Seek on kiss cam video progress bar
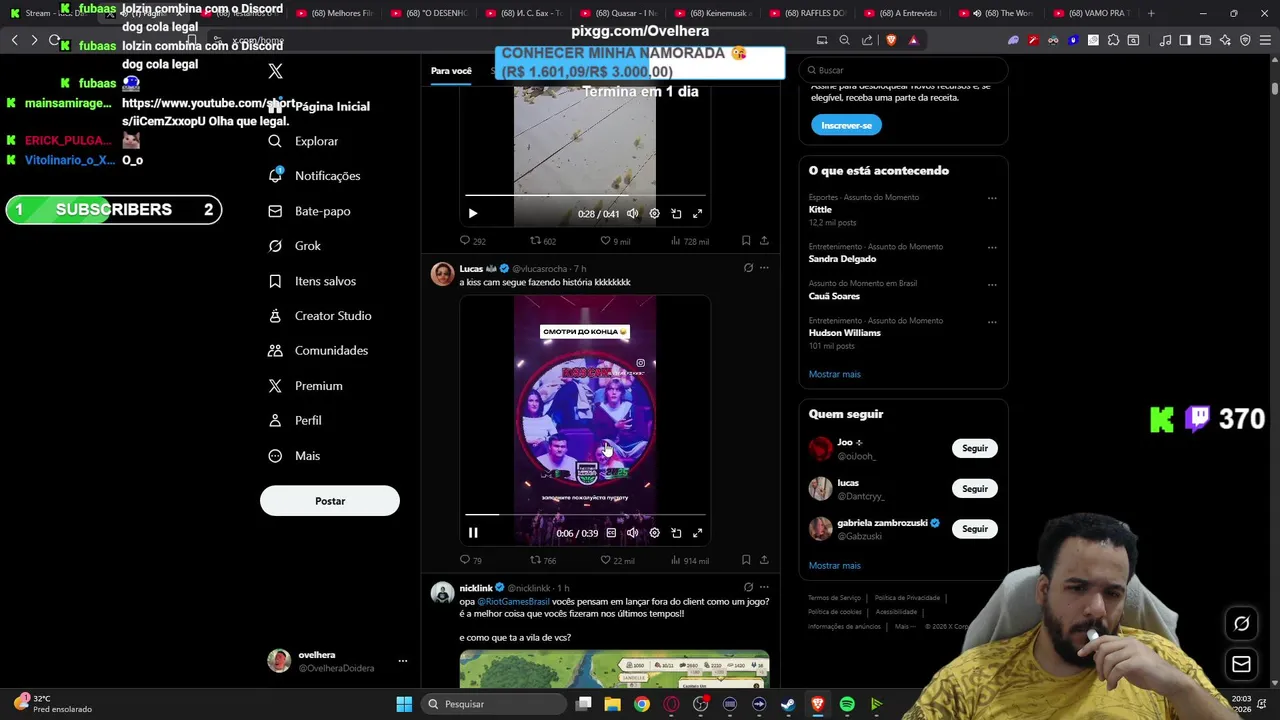1280x720 pixels. (585, 515)
